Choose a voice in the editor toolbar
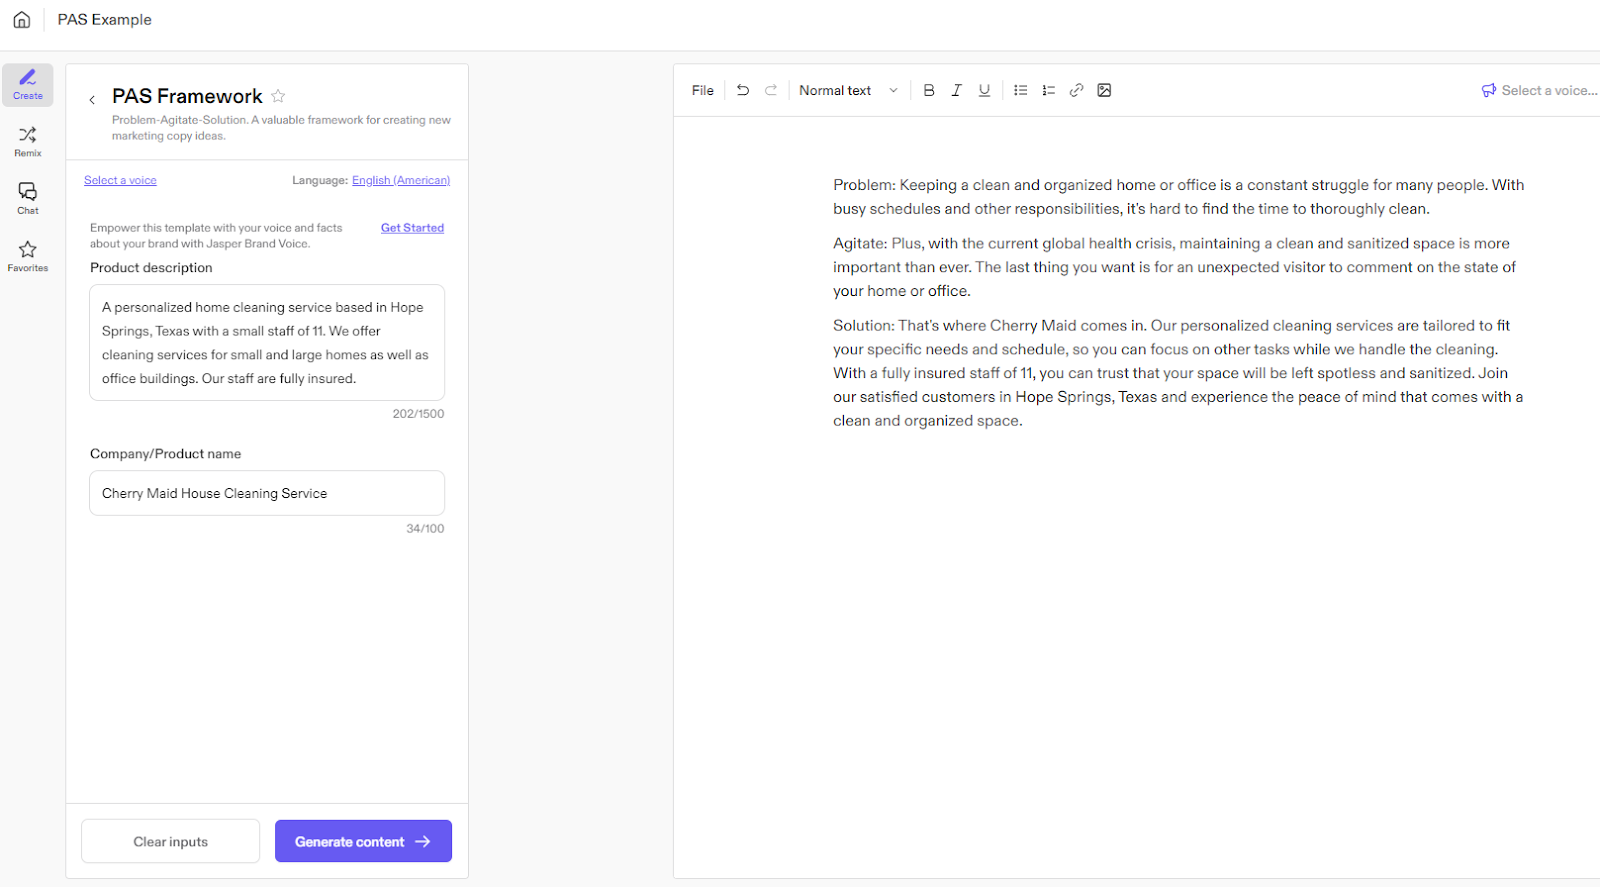 [1539, 90]
